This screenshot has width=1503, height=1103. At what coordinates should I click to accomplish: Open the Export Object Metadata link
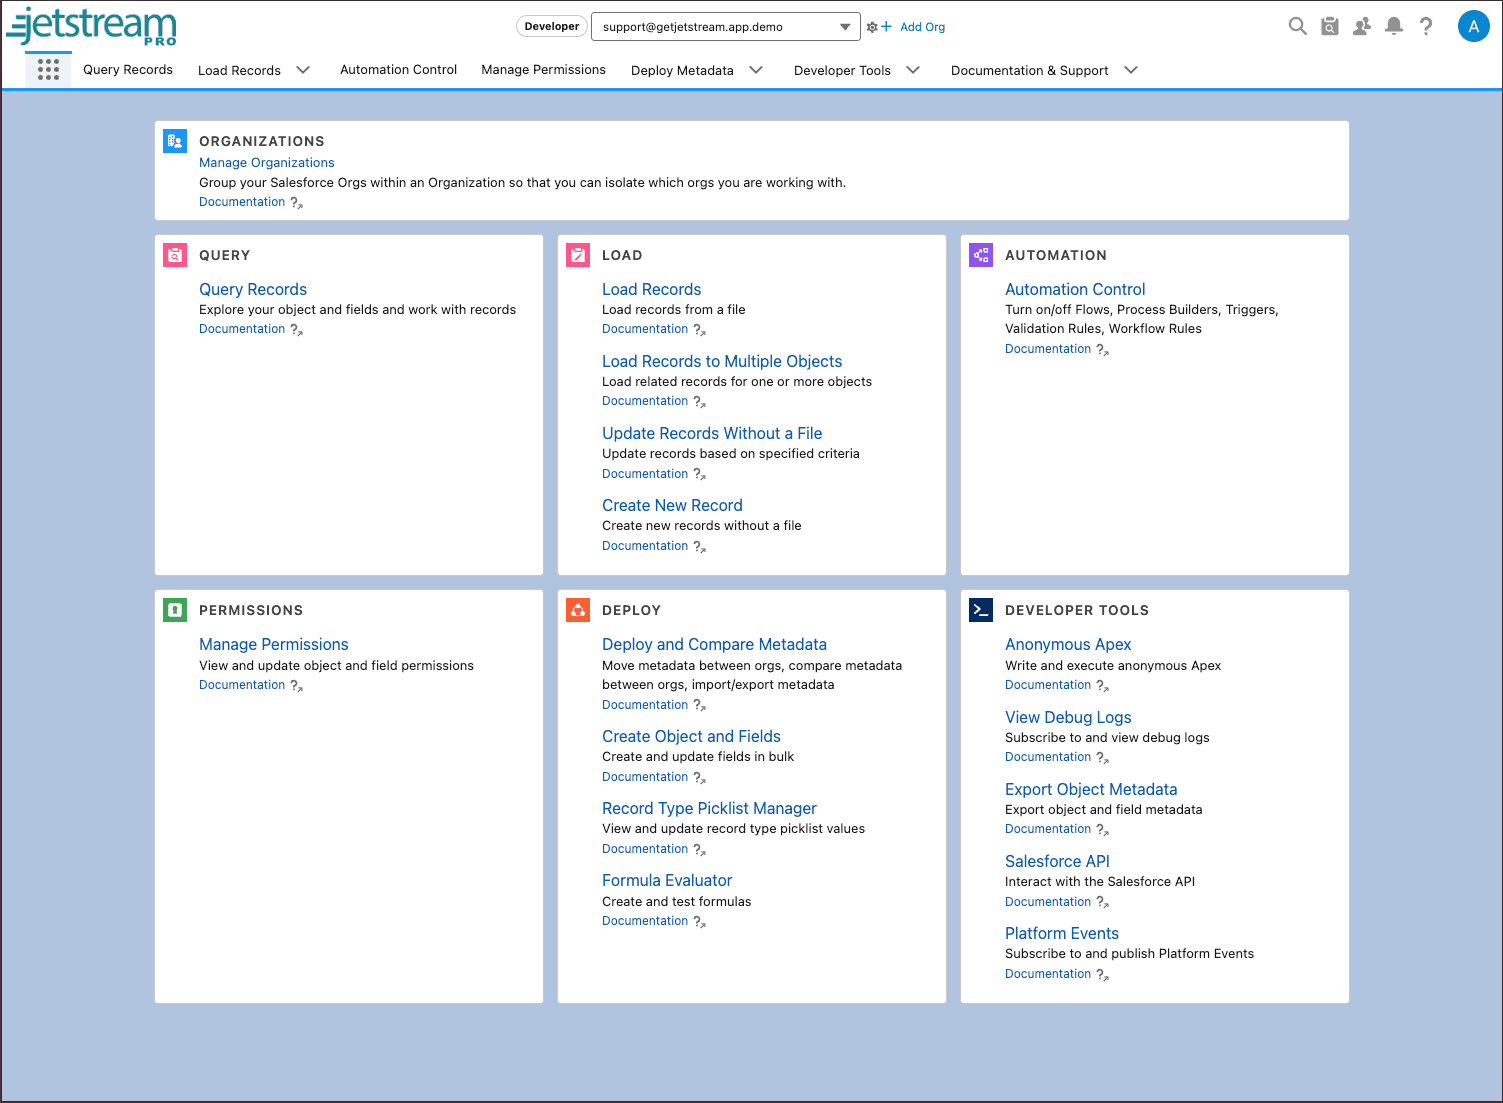click(x=1091, y=789)
